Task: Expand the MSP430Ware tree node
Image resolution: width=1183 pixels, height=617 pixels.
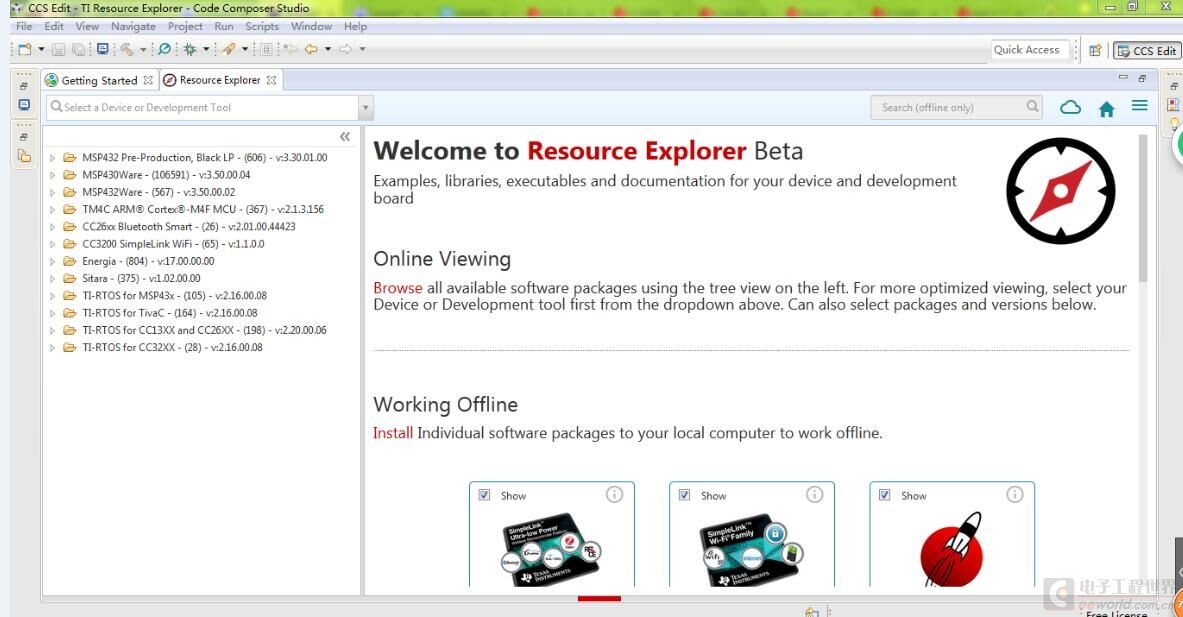Action: point(52,175)
